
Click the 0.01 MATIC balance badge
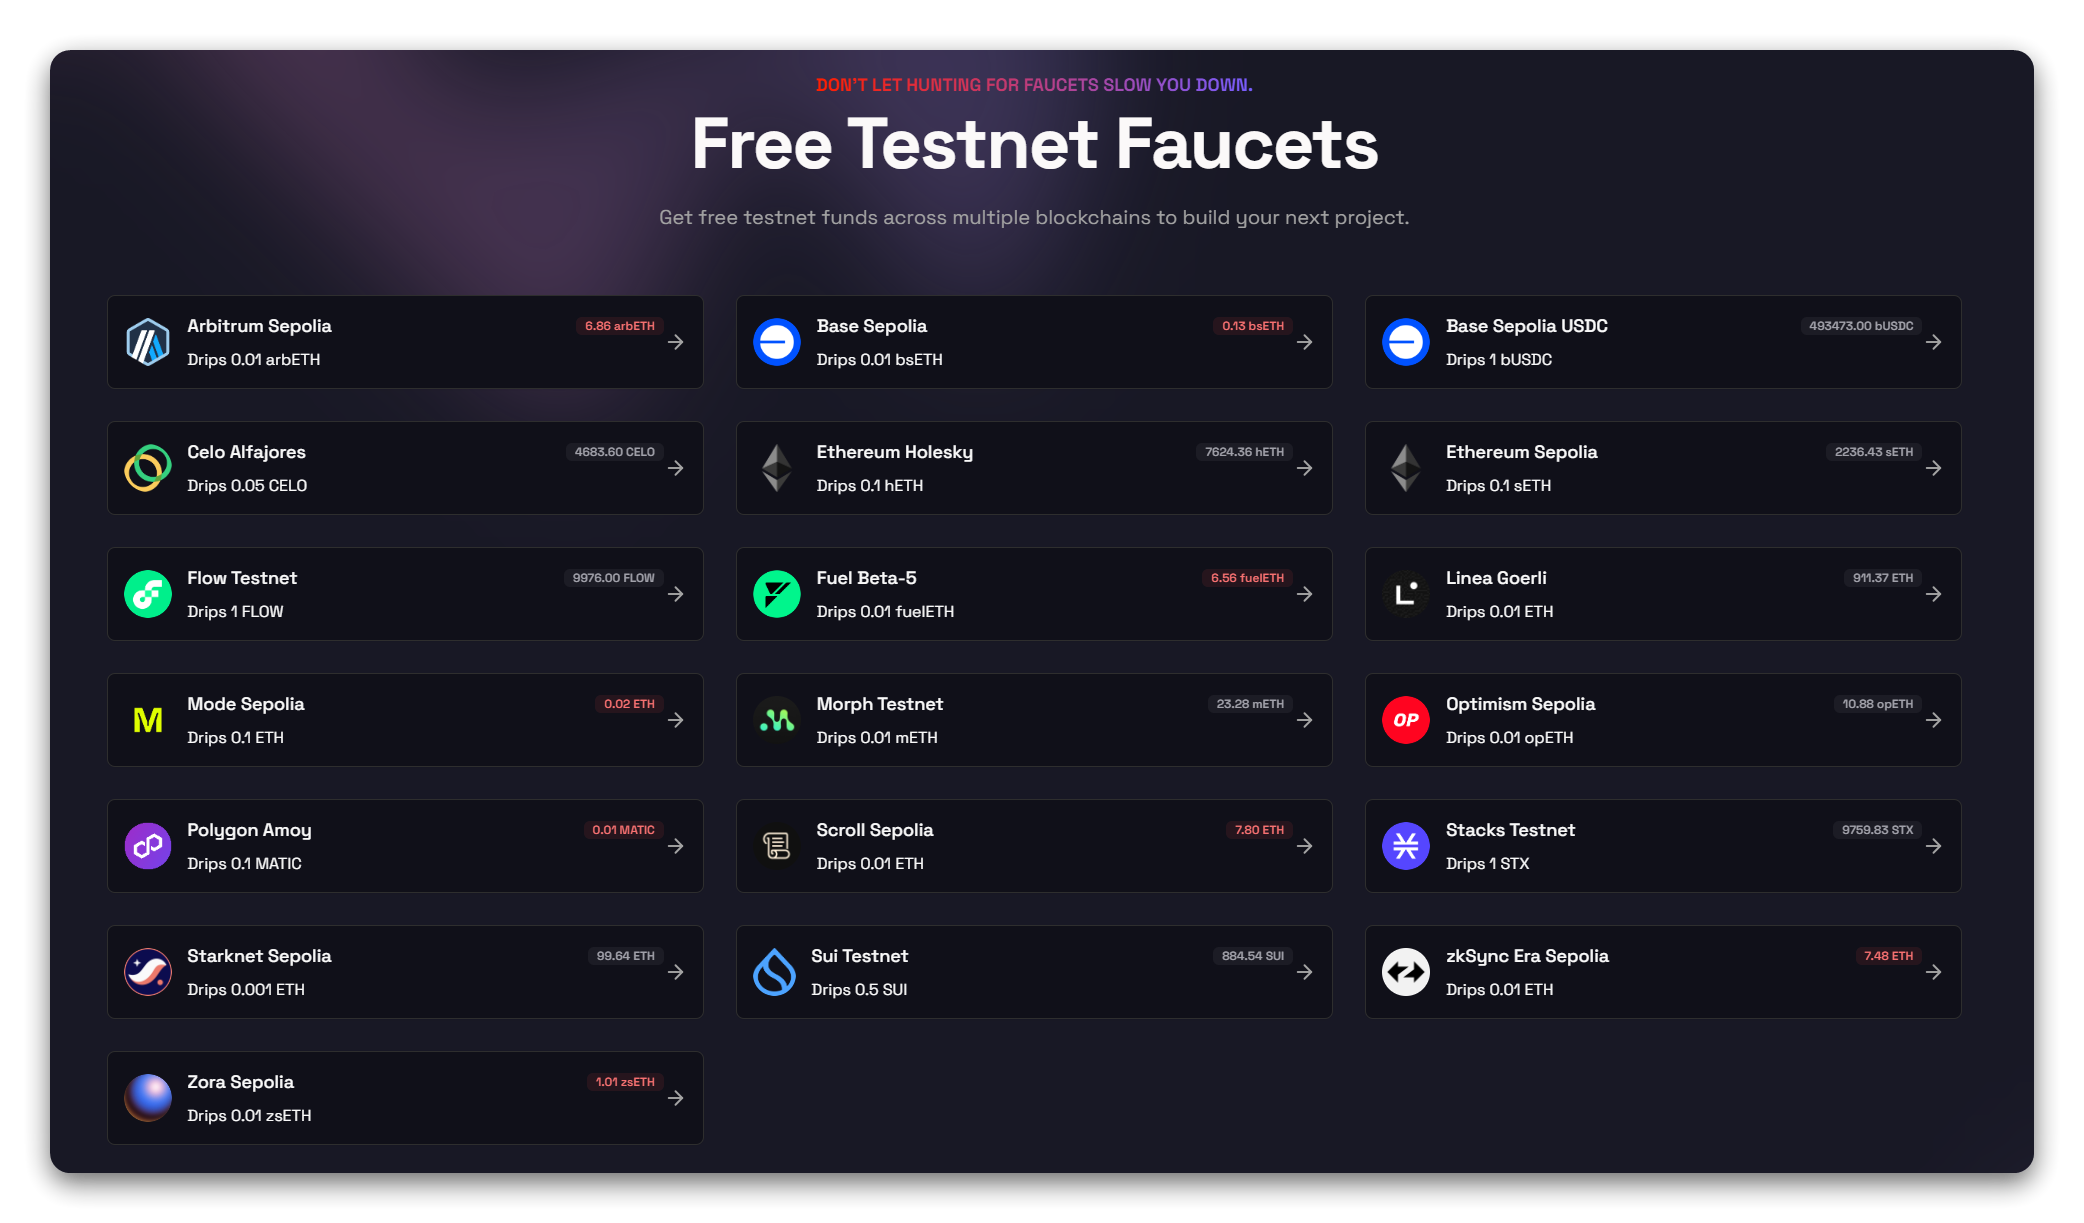623,830
